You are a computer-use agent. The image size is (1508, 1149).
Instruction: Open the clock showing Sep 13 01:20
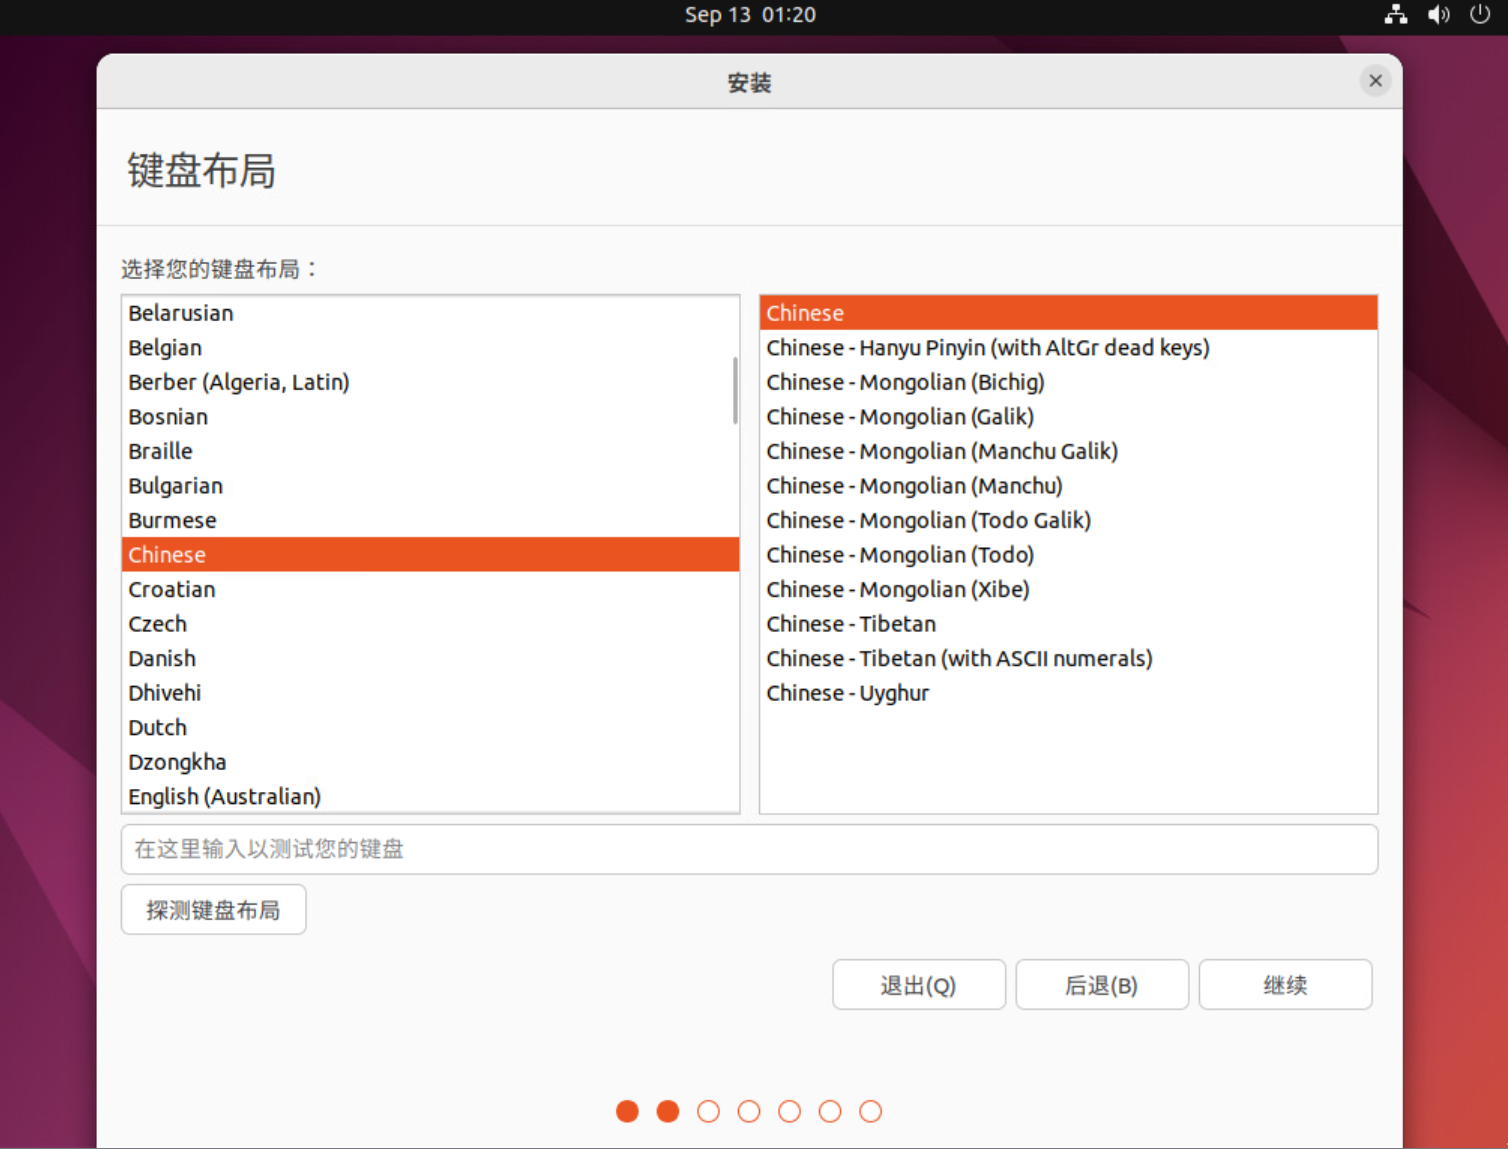click(x=750, y=15)
